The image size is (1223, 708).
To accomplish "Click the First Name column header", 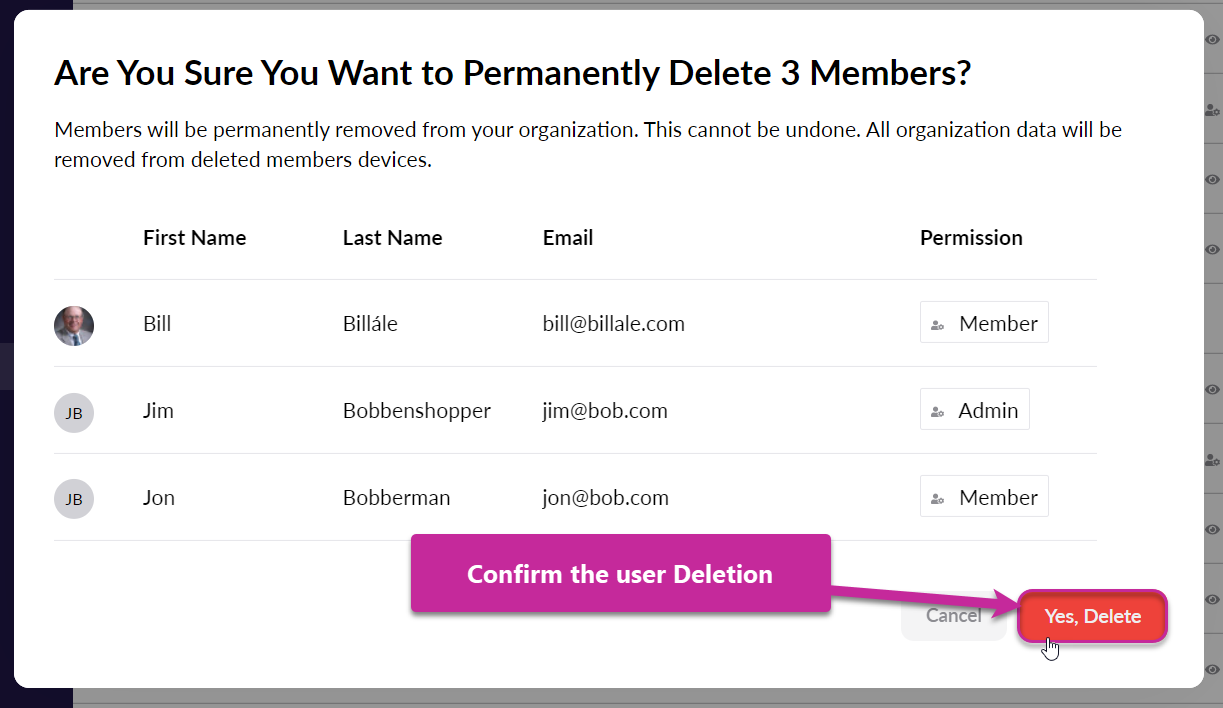I will pos(194,238).
